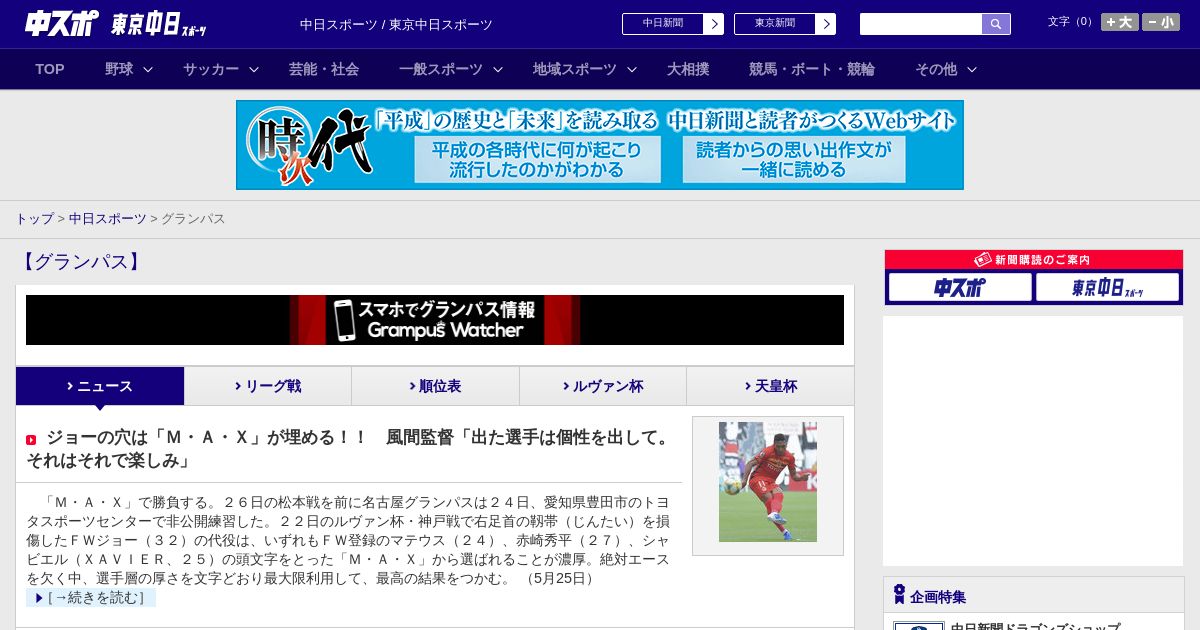
Task: Click the Grampus Watcher smartphone banner
Action: [x=435, y=320]
